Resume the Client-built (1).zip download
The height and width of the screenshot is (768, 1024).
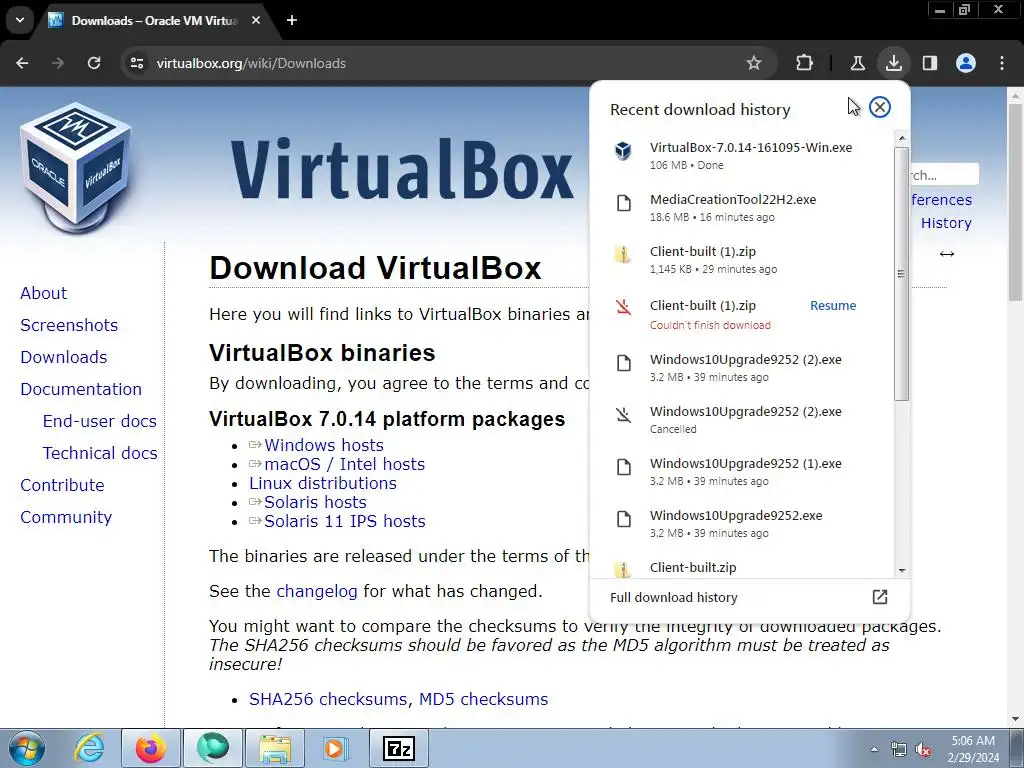[833, 306]
